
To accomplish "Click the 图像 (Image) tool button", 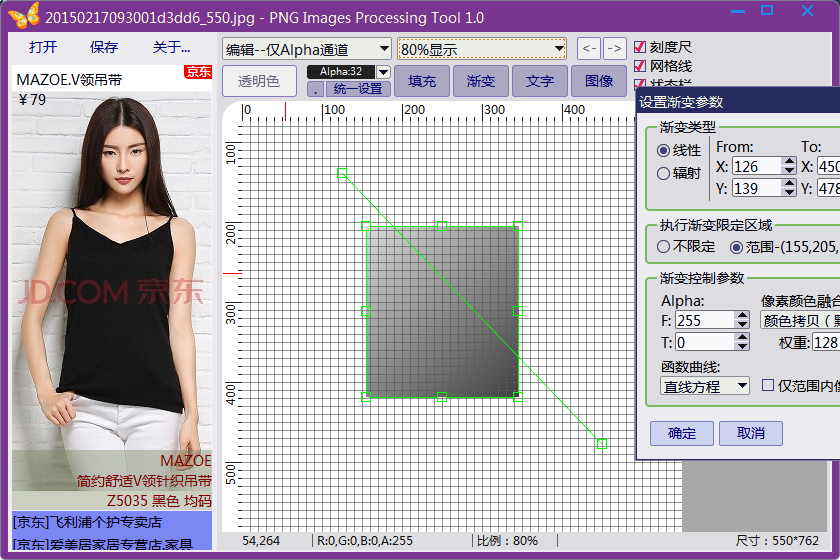I will (599, 81).
